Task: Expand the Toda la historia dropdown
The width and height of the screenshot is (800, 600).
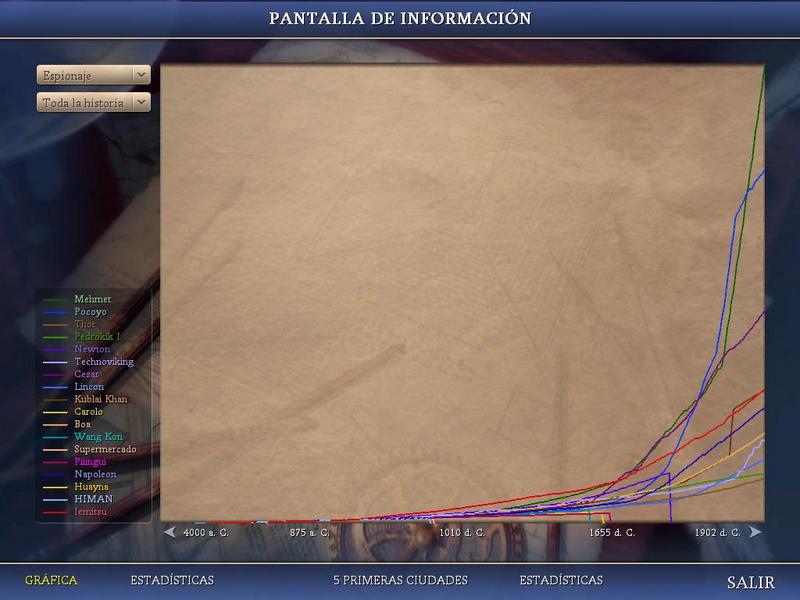Action: point(93,103)
